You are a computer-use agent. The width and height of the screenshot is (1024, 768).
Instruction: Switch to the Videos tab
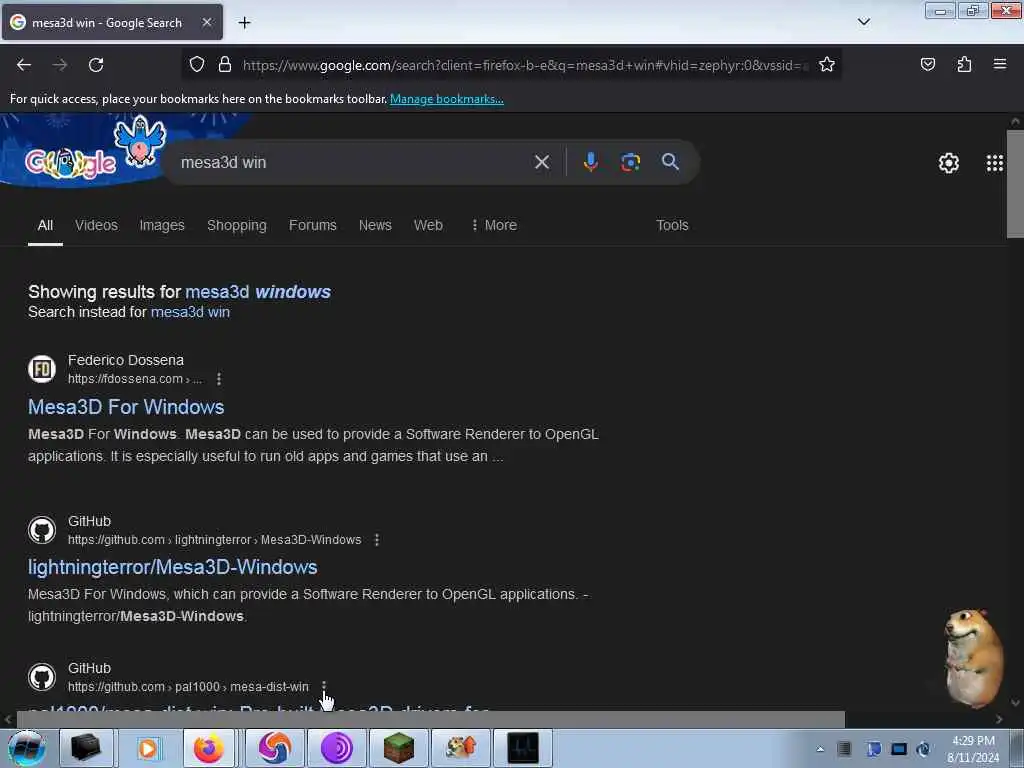click(x=96, y=225)
